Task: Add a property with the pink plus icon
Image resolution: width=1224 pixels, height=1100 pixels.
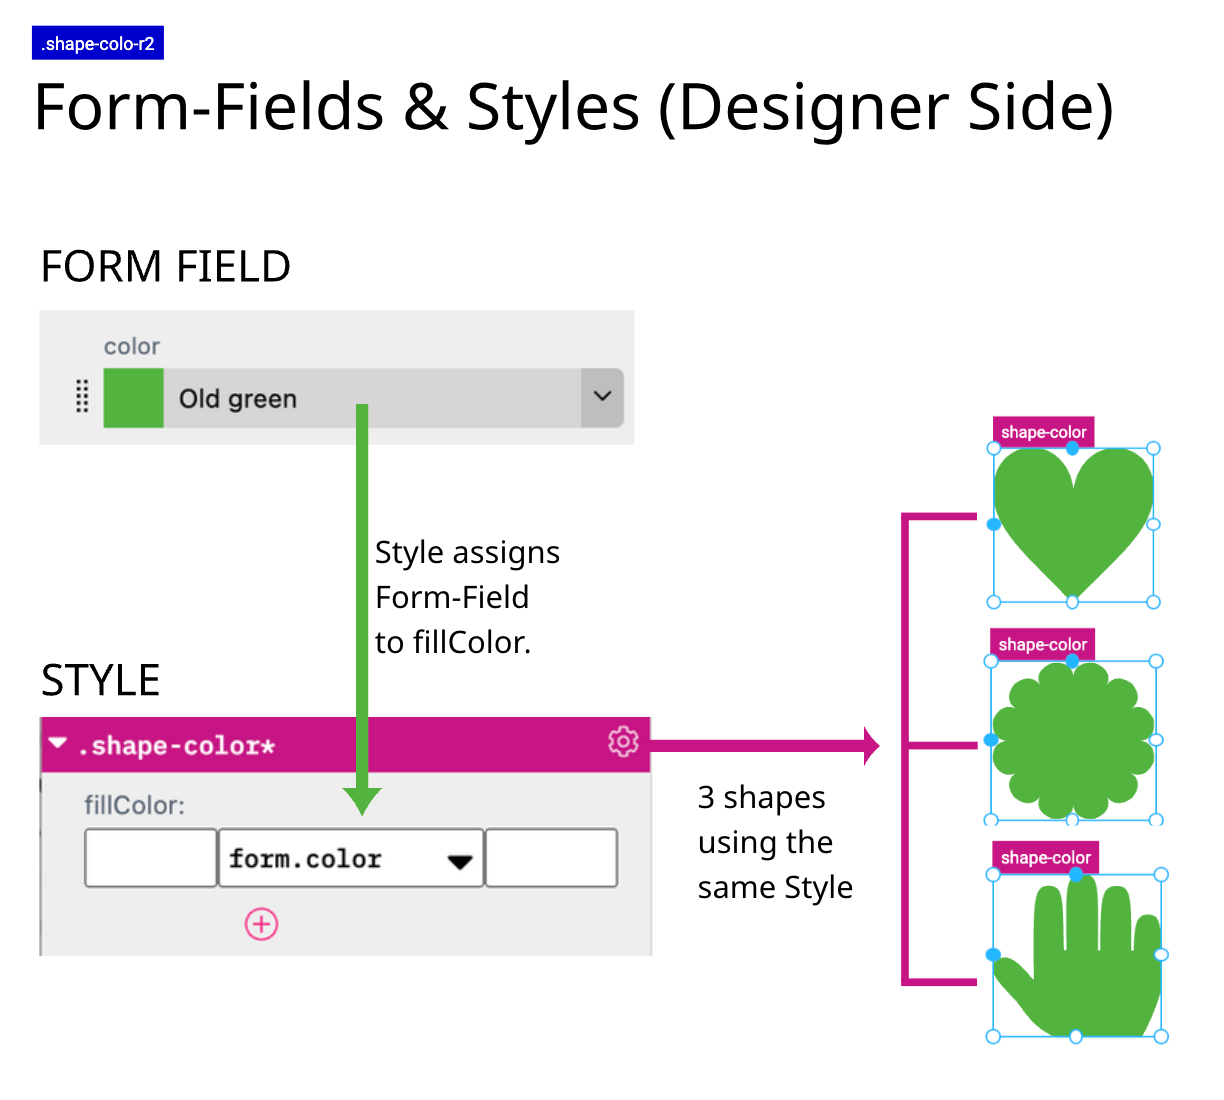Action: (262, 924)
